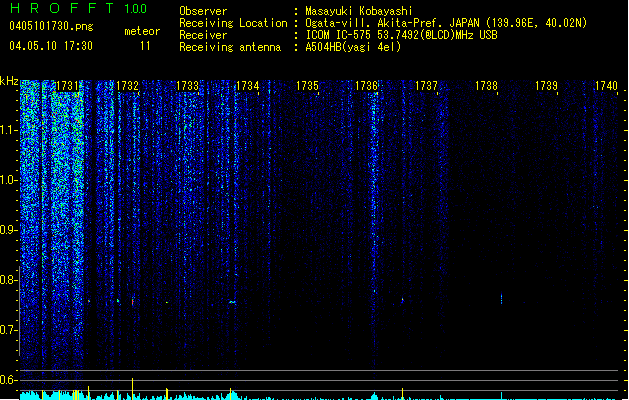Click the 1737 time marker
The image size is (629, 400).
(426, 86)
